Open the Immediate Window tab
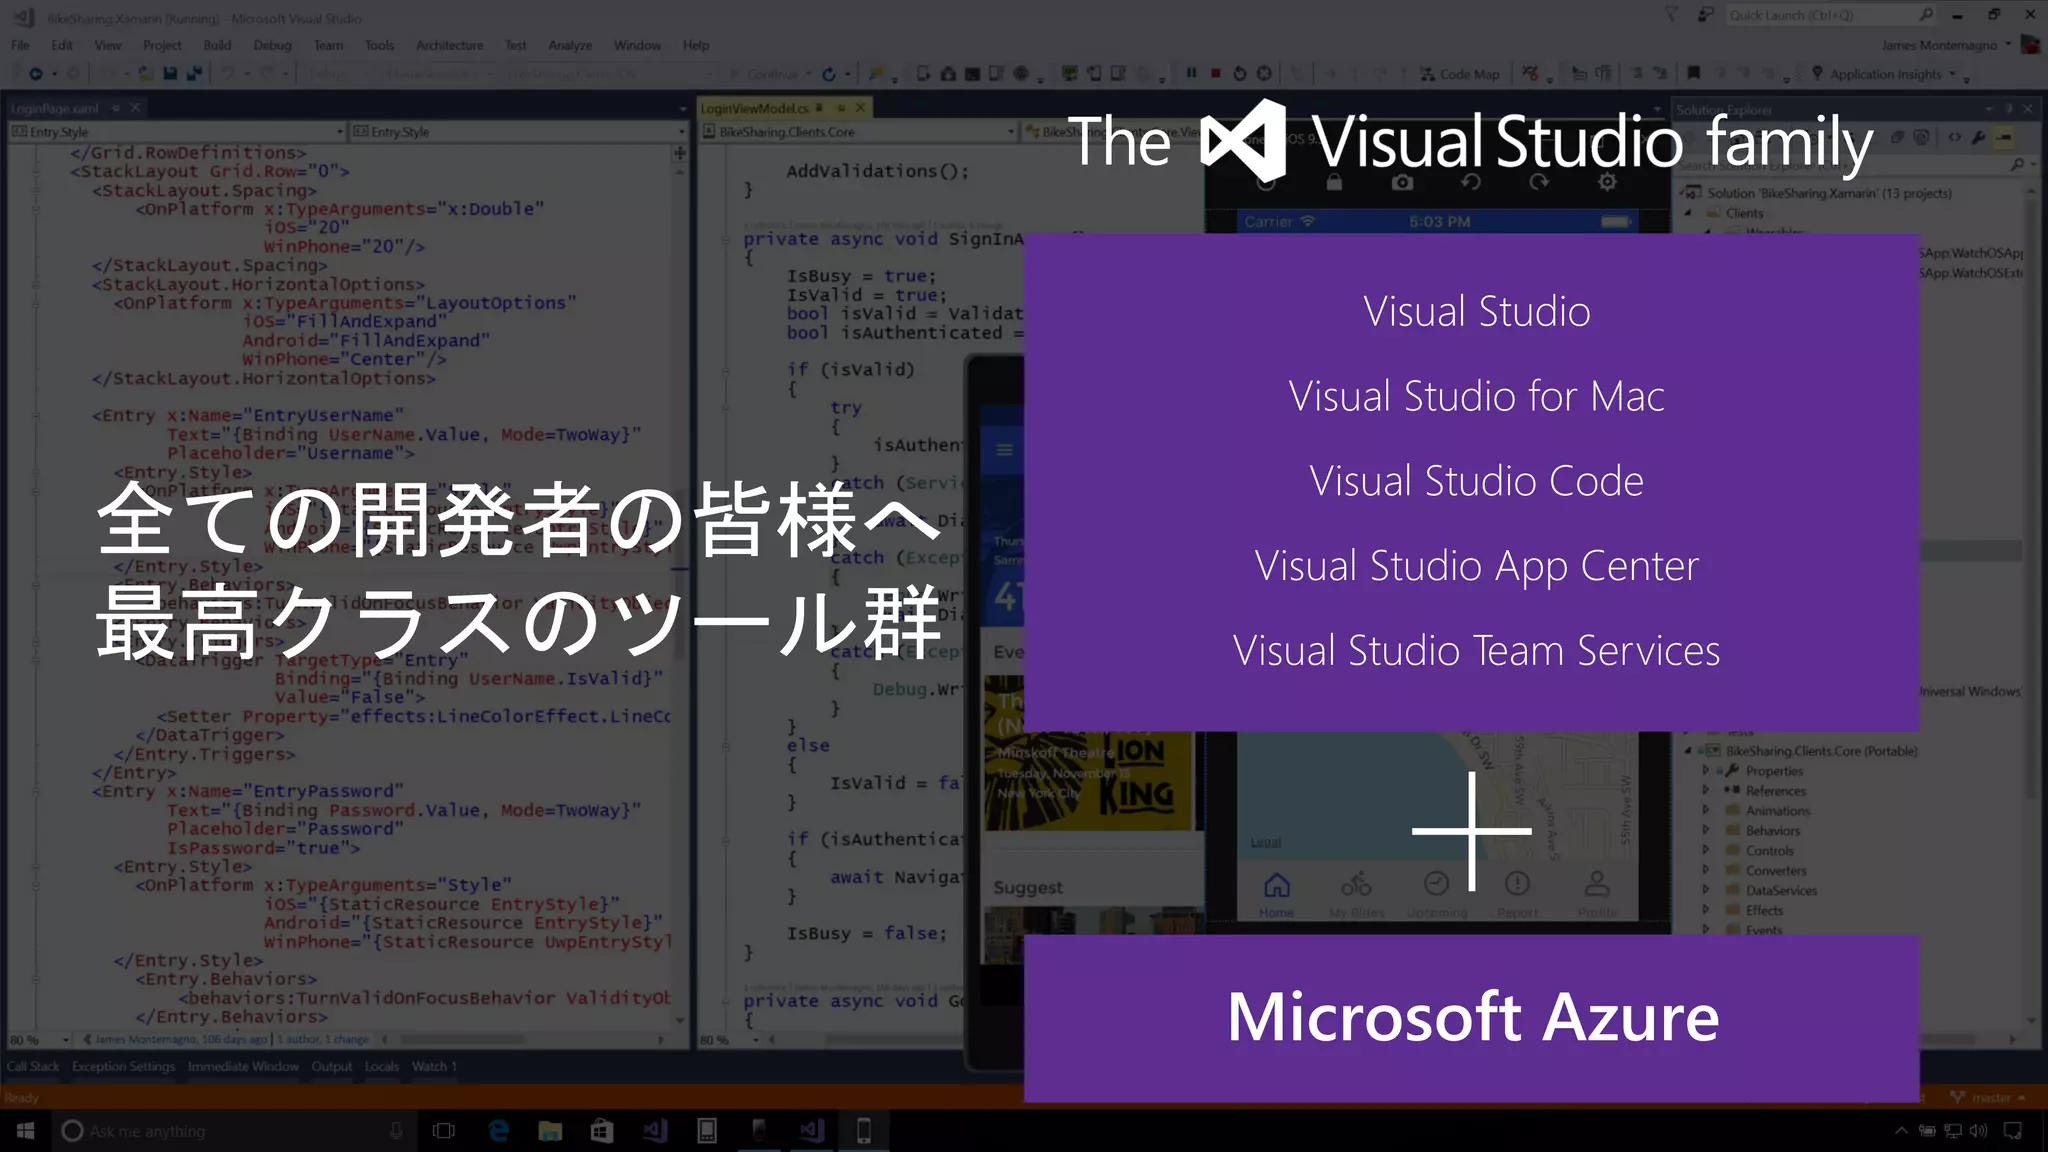 tap(243, 1067)
